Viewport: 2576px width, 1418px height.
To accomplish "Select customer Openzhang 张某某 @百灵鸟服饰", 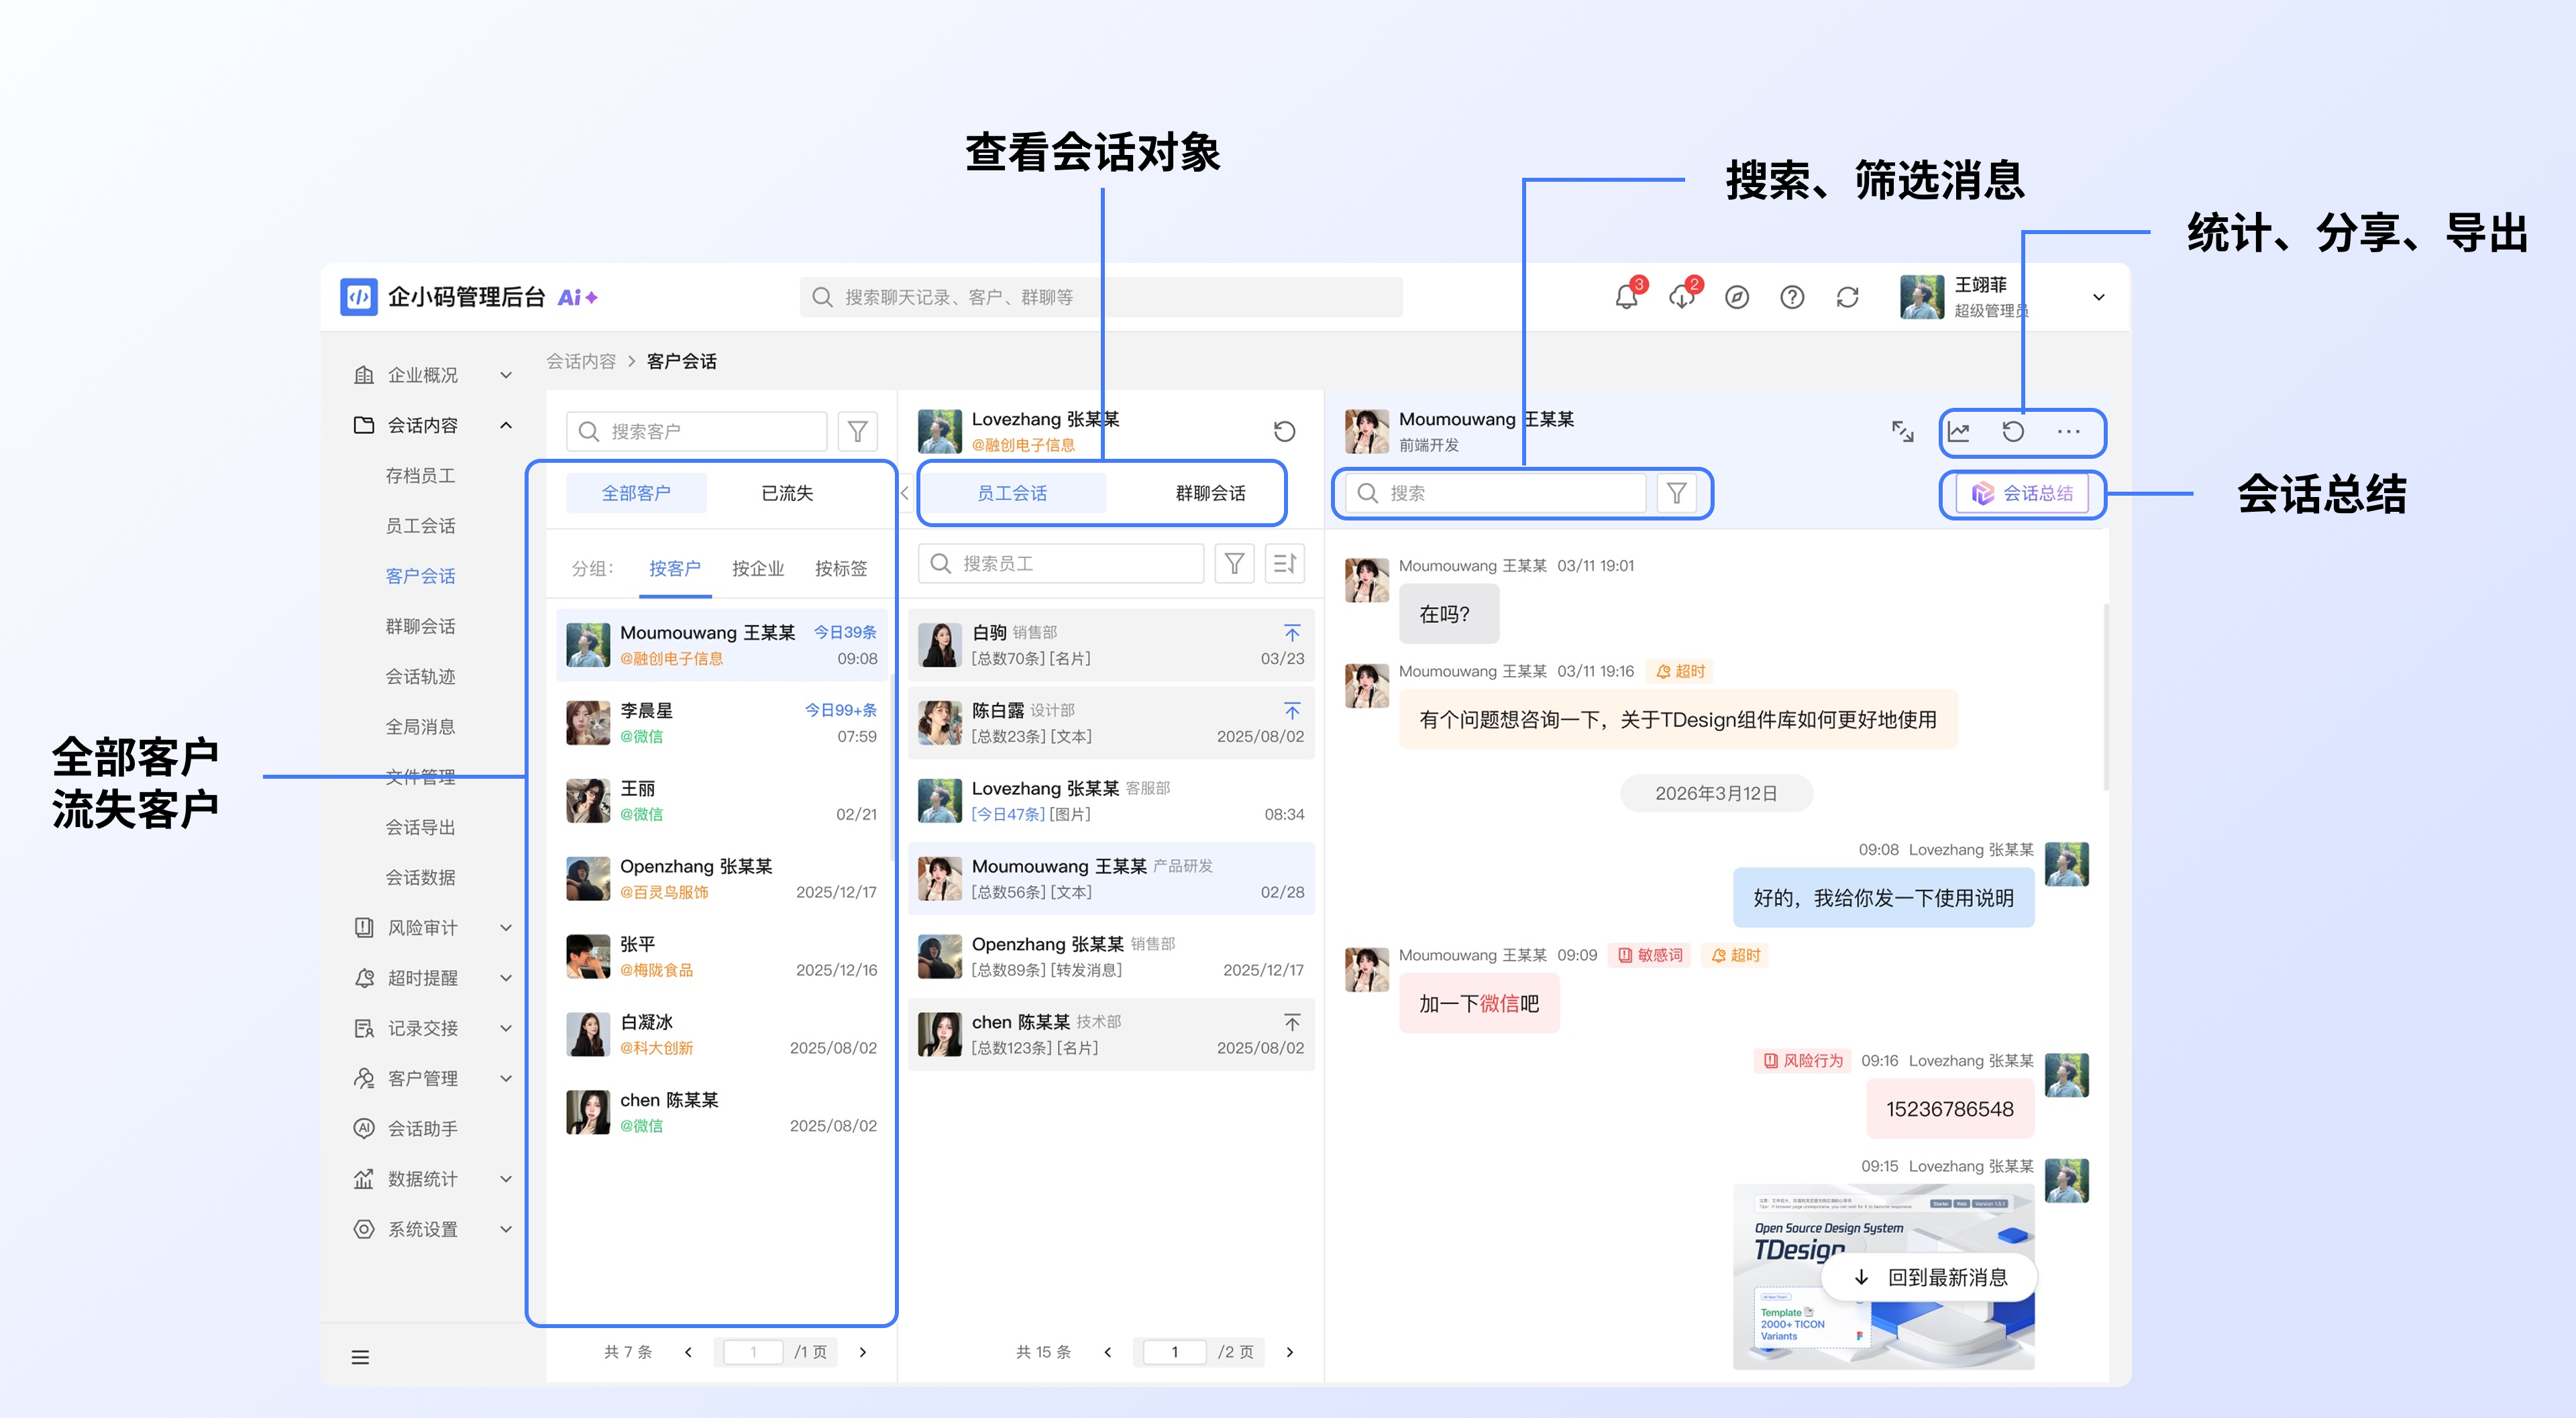I will tap(721, 878).
